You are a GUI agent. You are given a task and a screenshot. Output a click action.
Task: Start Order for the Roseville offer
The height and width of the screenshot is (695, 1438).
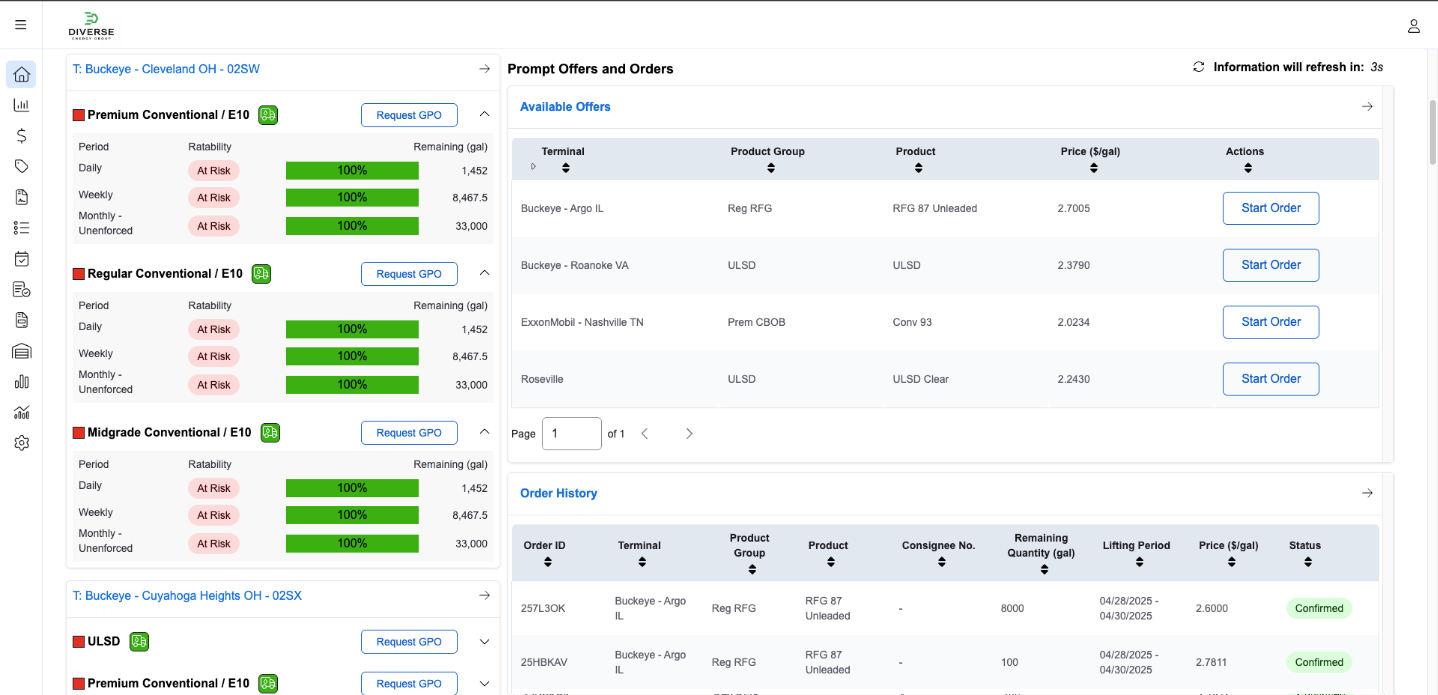pyautogui.click(x=1271, y=379)
